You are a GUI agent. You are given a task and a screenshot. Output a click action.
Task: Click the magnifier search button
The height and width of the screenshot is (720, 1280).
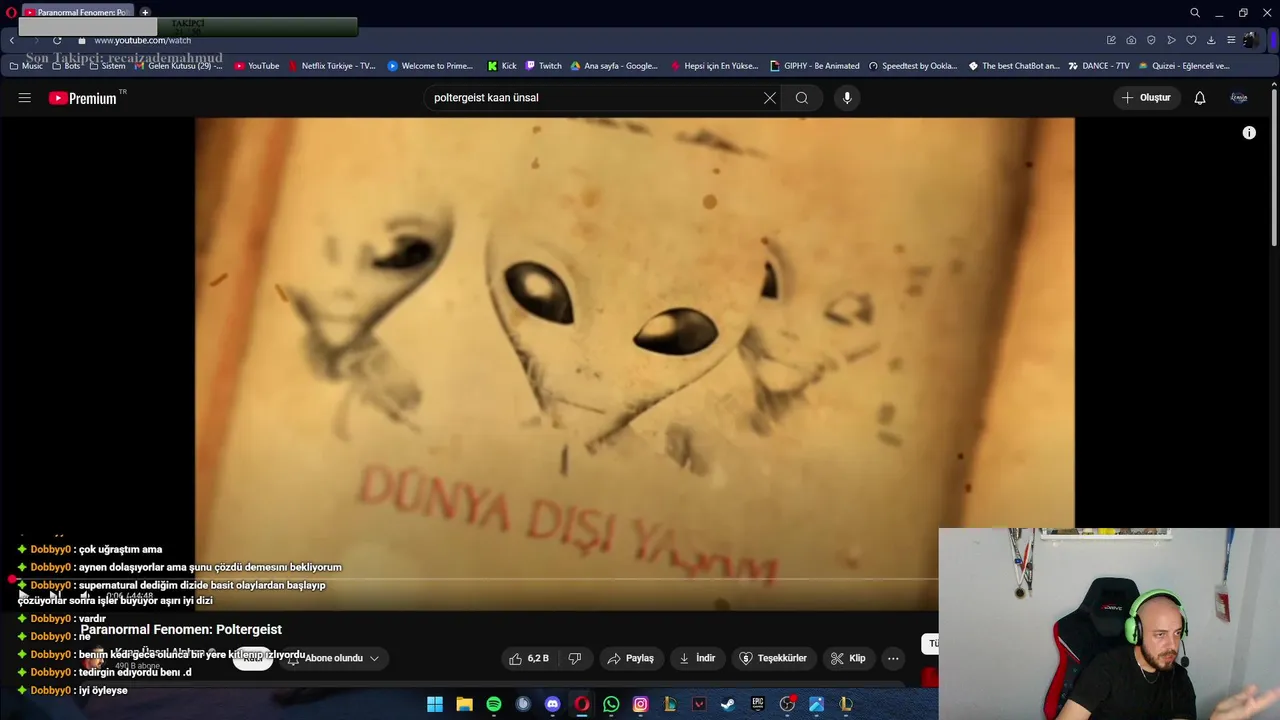pyautogui.click(x=802, y=98)
